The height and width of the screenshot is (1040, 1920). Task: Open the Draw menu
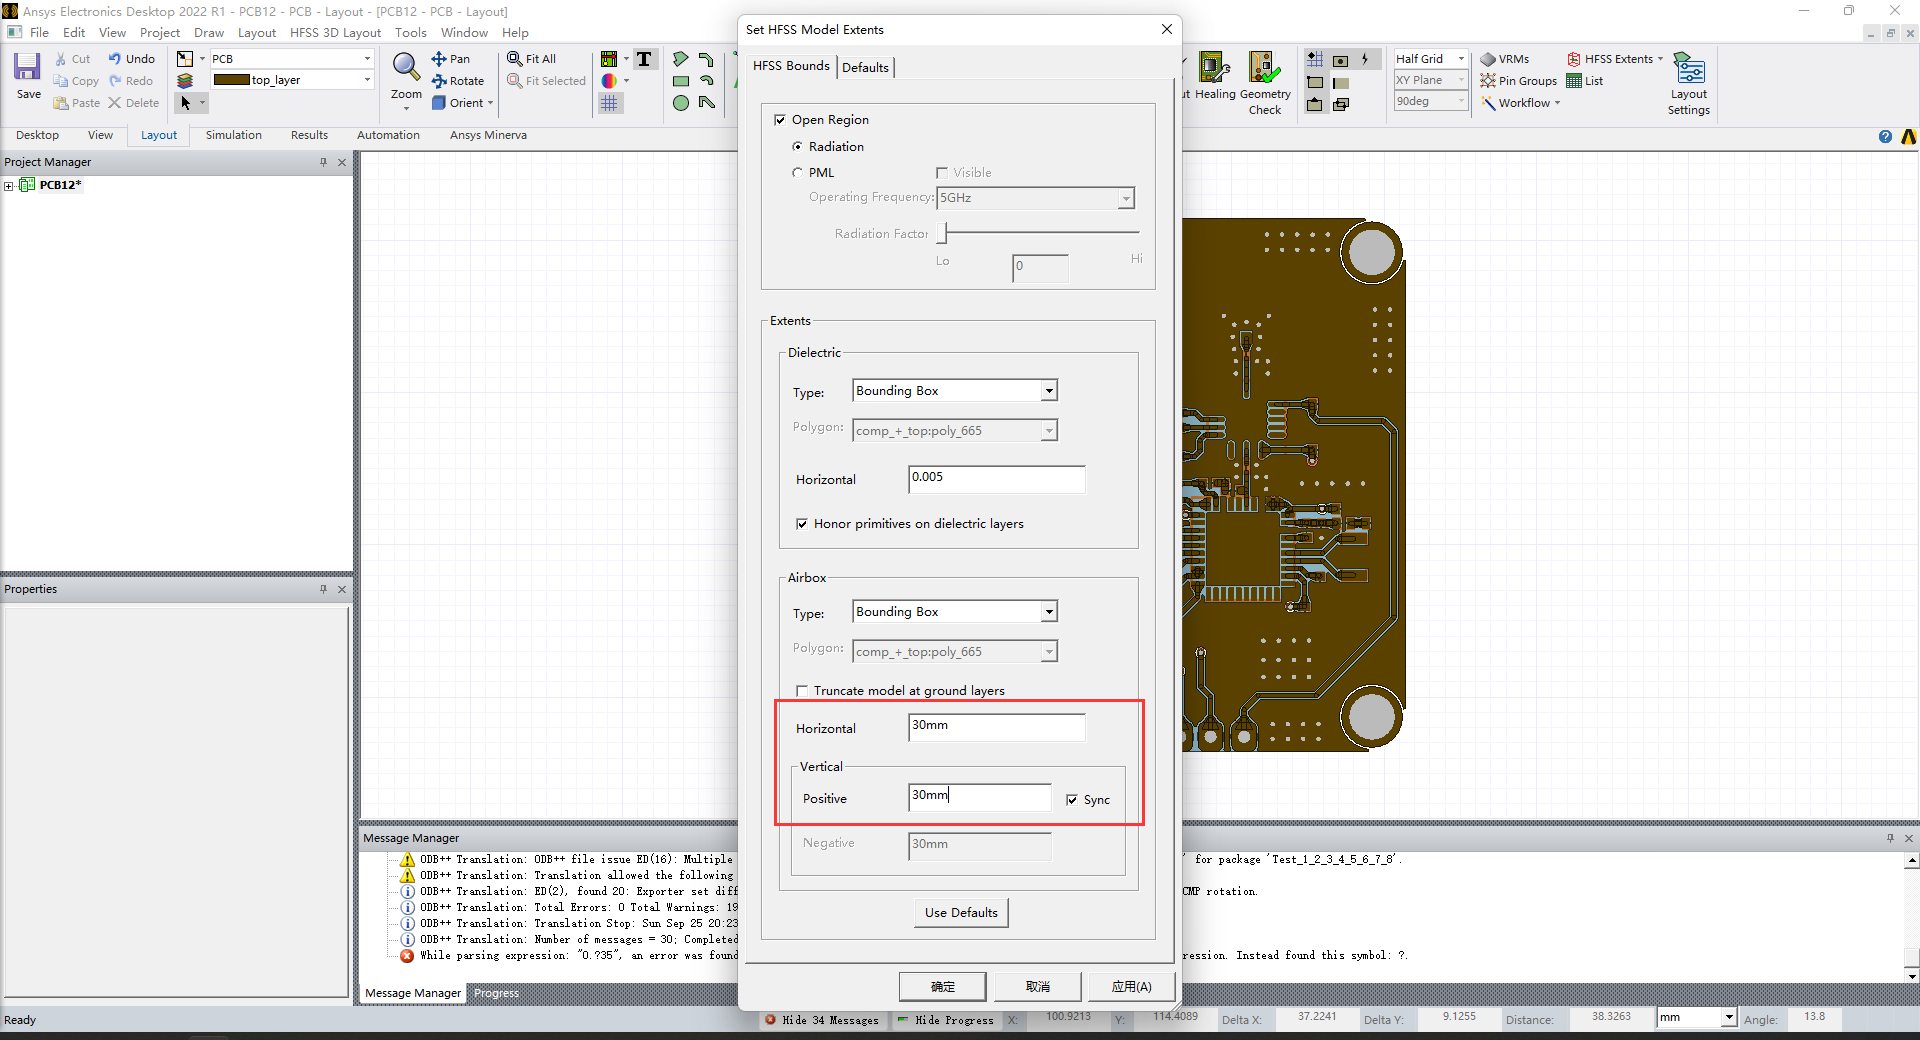[x=209, y=33]
